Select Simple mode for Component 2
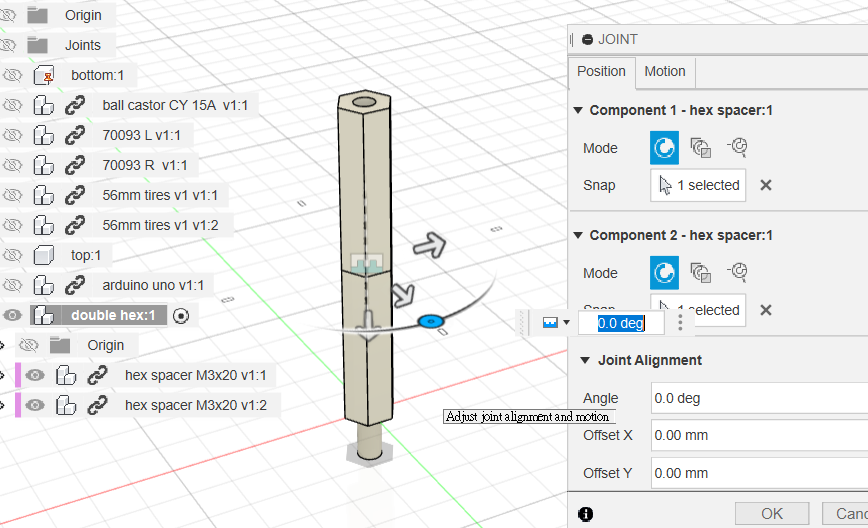868x528 pixels. (664, 273)
